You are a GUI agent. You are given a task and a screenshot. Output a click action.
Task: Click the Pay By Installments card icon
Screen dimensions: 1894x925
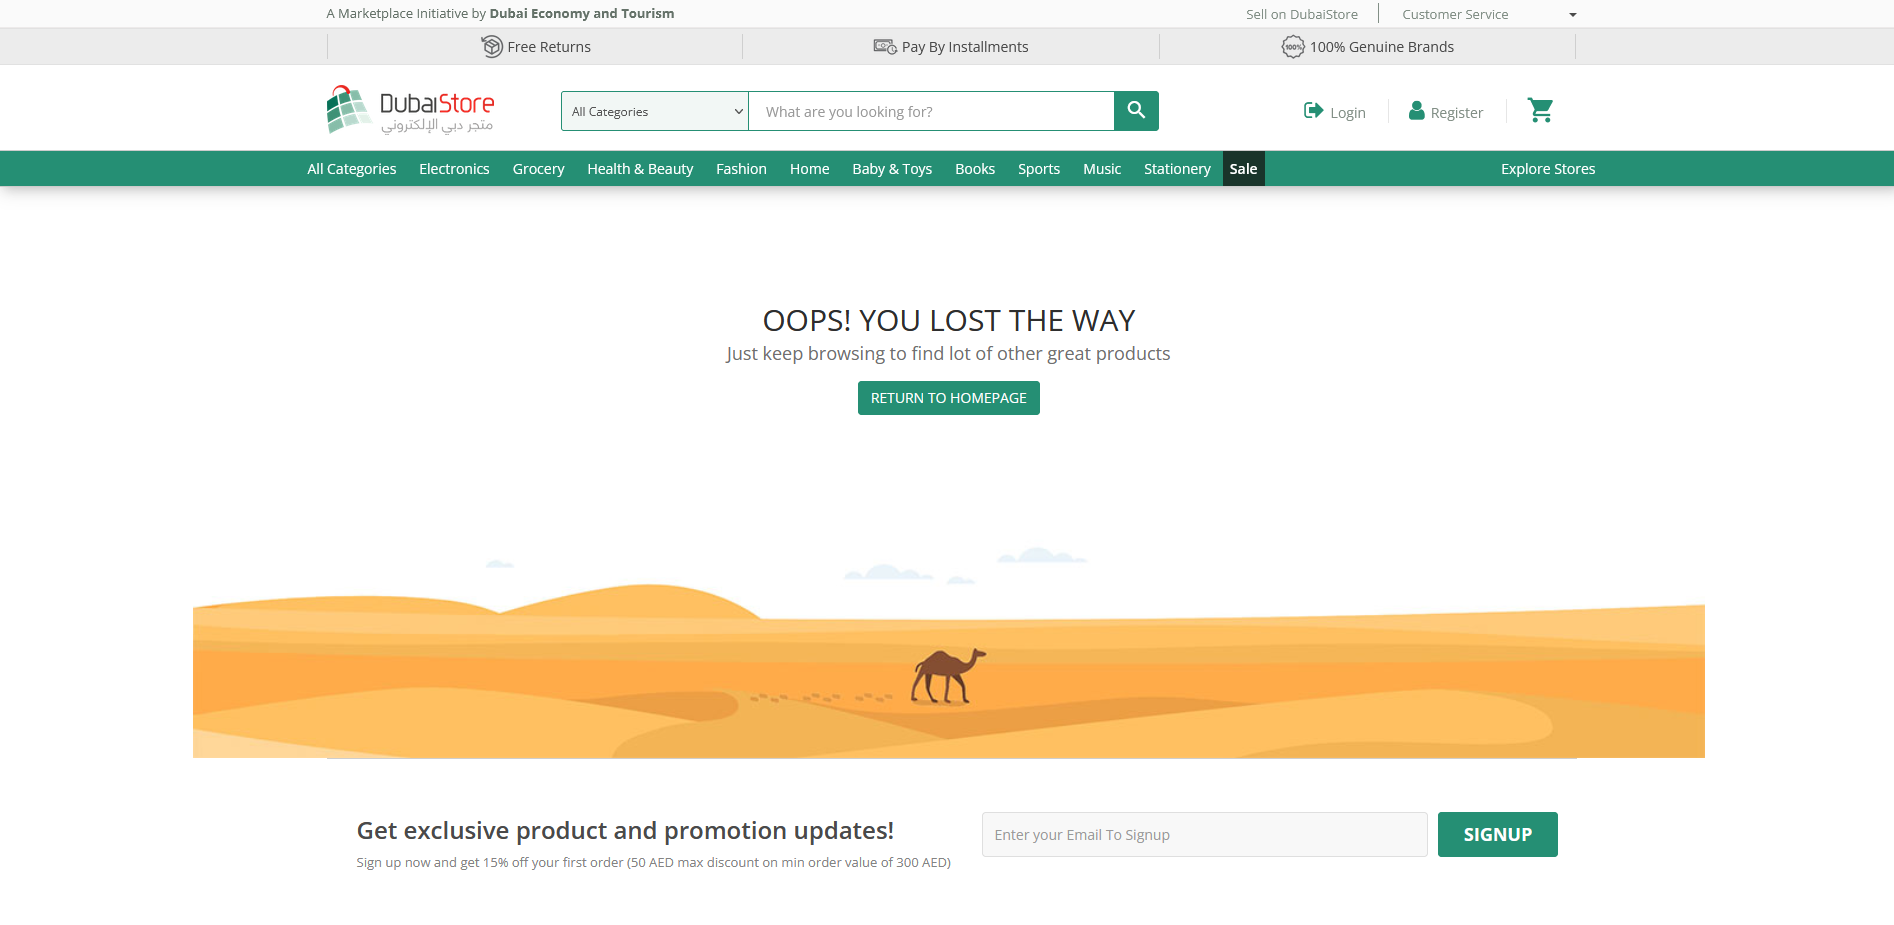(885, 47)
